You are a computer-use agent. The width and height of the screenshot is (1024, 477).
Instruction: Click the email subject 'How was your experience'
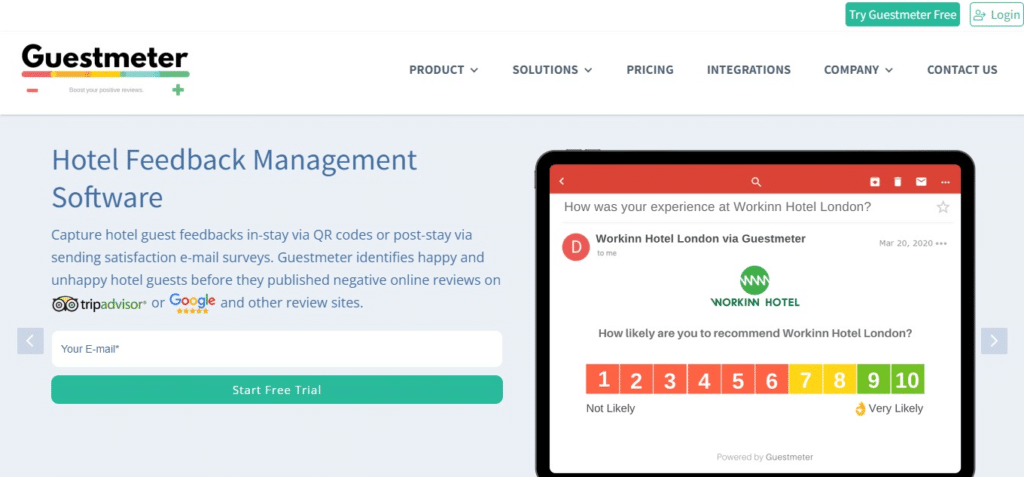[x=717, y=206]
